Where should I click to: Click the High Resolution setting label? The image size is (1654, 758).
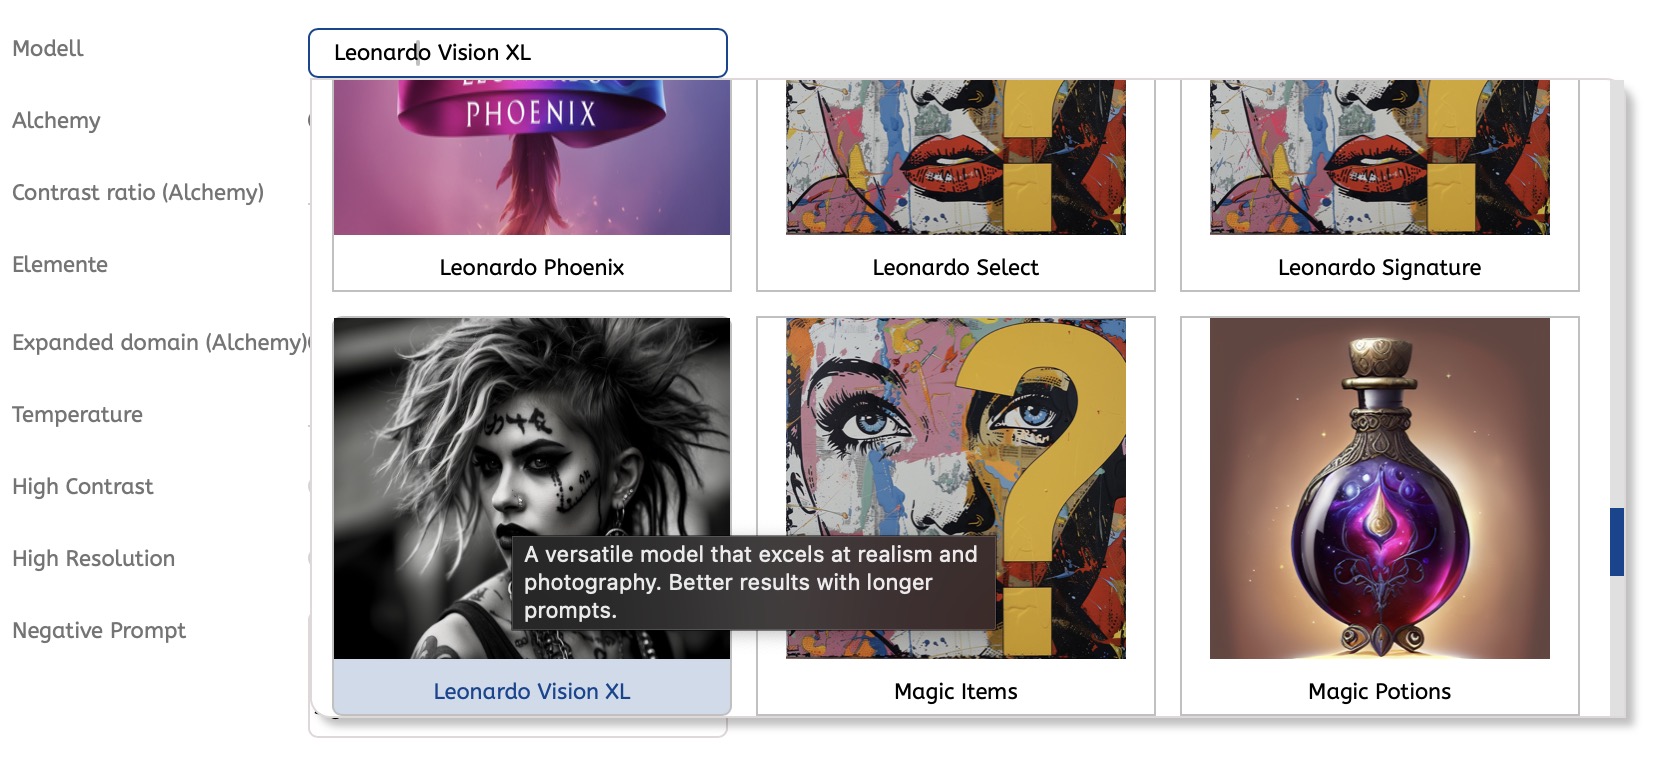[93, 559]
